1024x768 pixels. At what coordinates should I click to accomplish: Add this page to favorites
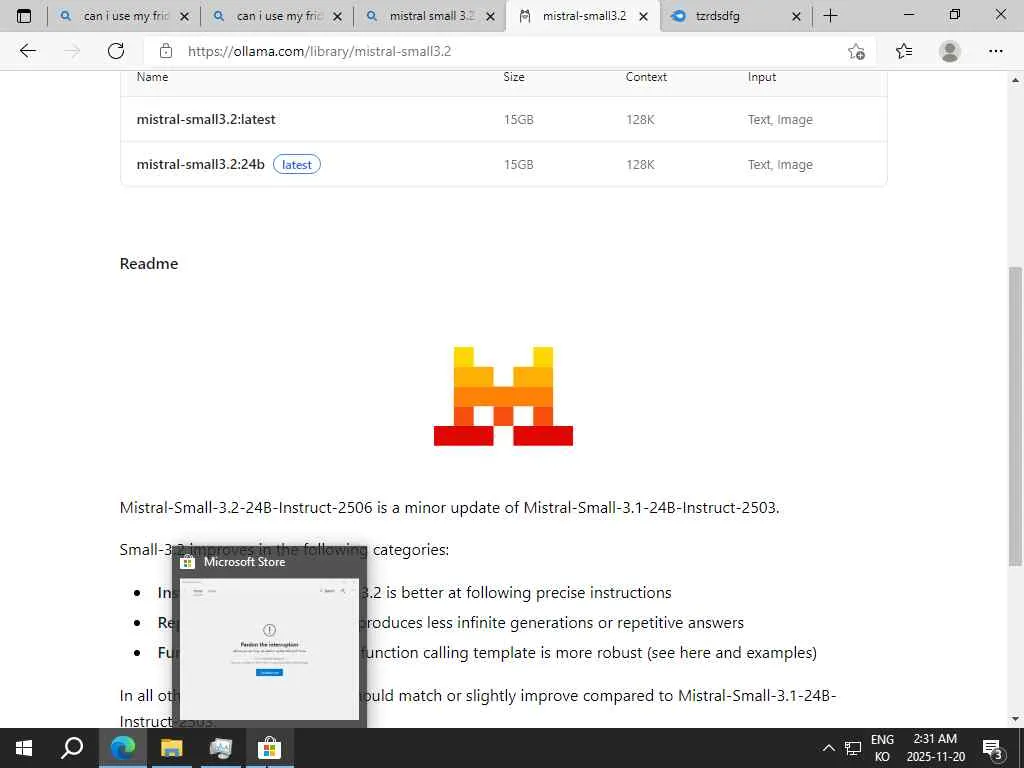click(856, 51)
